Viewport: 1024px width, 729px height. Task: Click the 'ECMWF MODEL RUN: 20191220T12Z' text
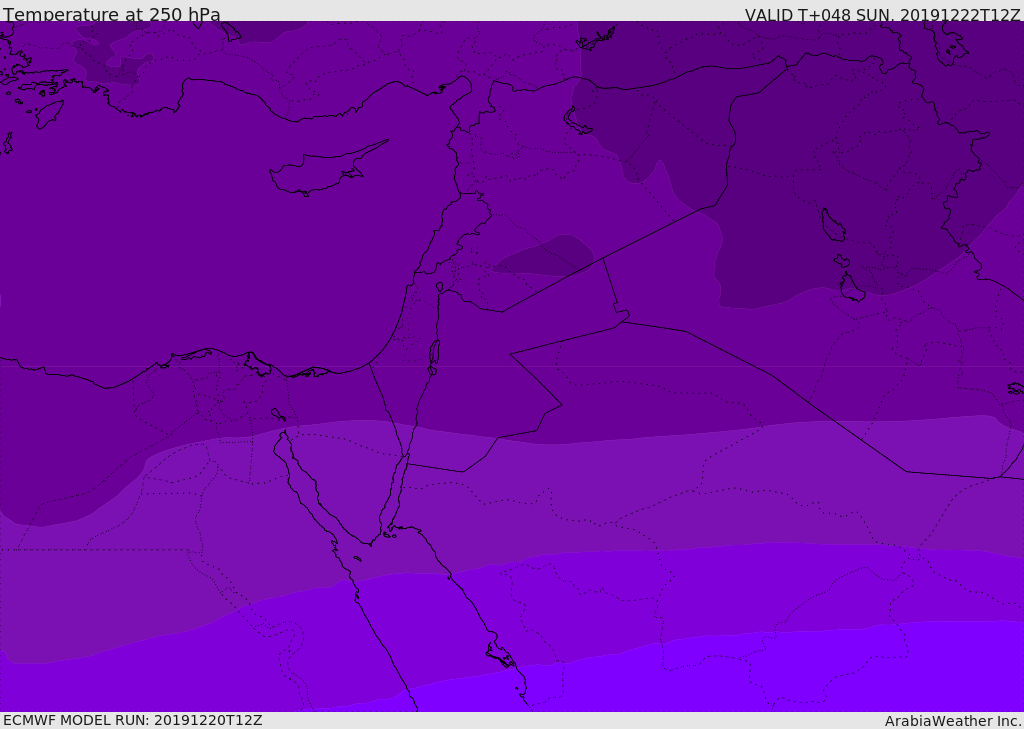[133, 720]
